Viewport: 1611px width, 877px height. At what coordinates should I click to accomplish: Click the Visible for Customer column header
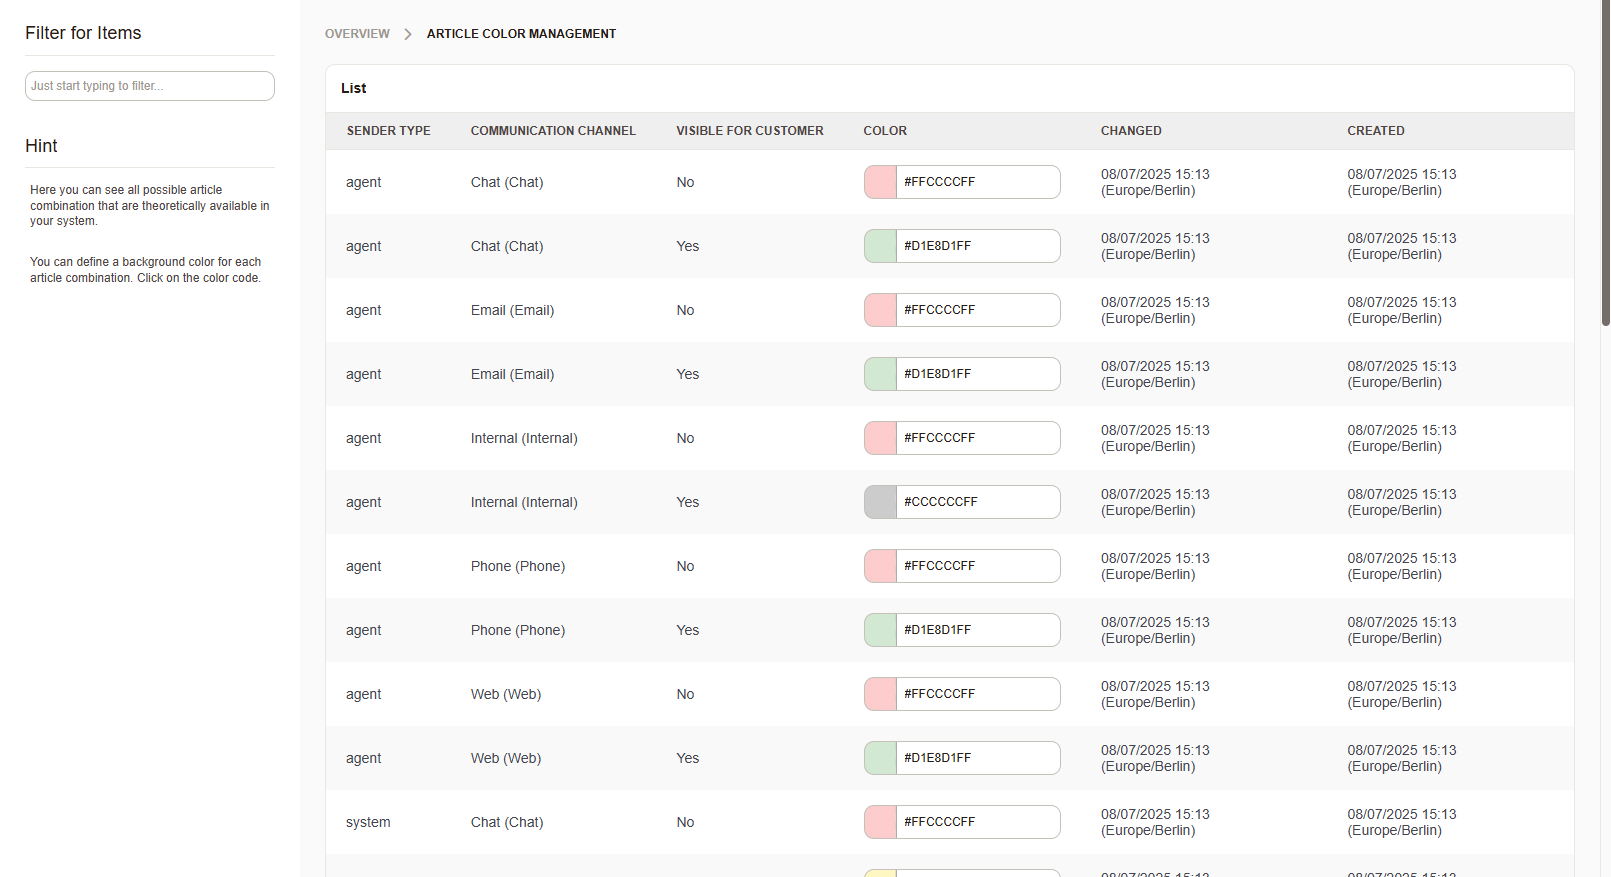coord(749,131)
